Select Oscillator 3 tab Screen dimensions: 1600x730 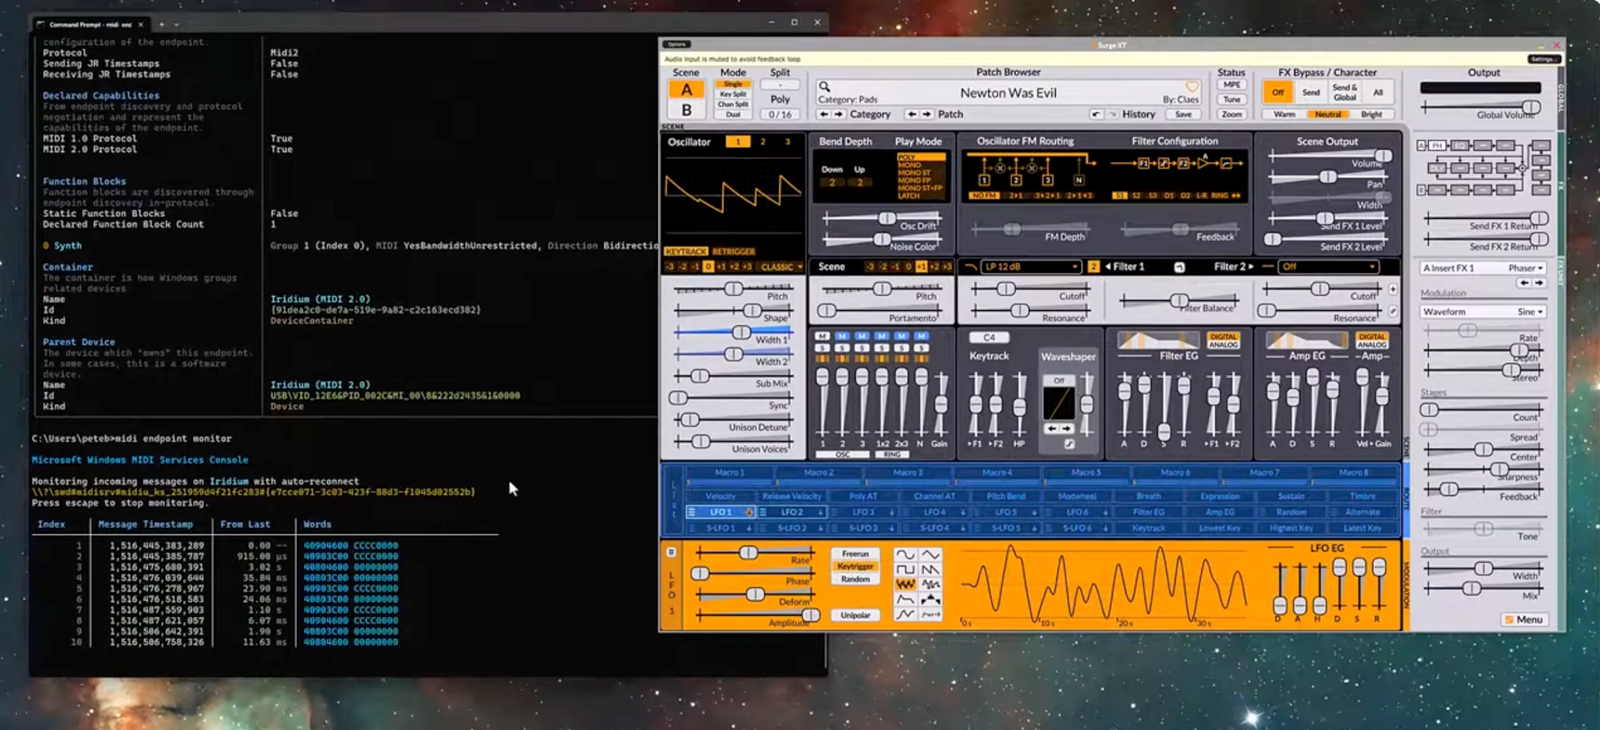pos(787,142)
